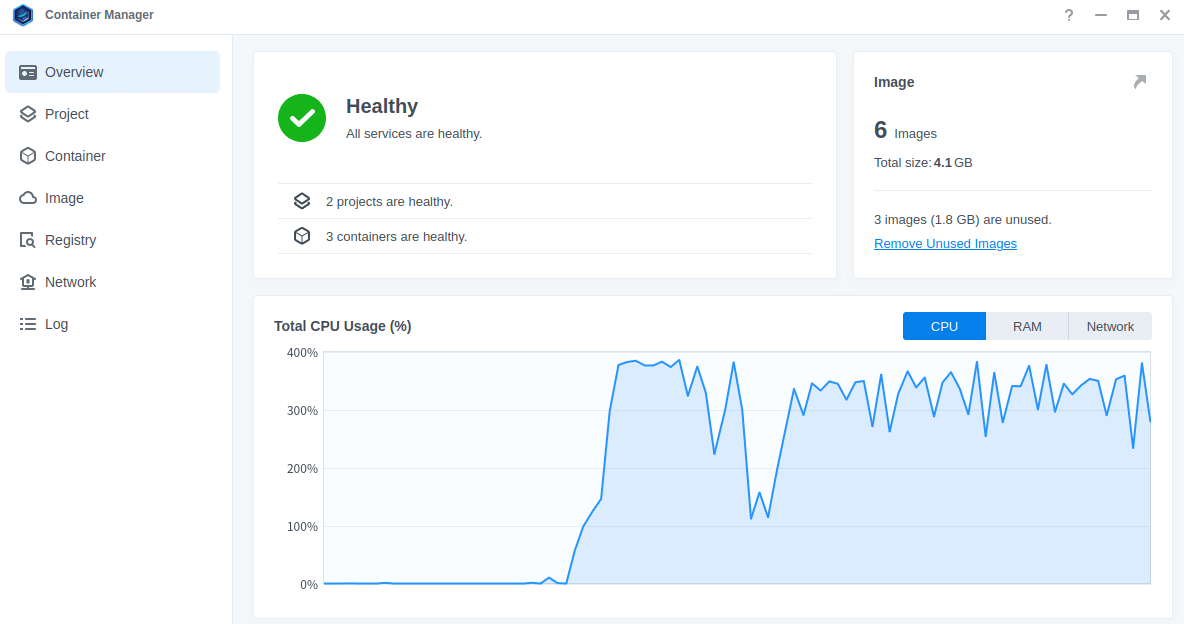
Task: Navigate to the Image section
Action: coord(113,198)
